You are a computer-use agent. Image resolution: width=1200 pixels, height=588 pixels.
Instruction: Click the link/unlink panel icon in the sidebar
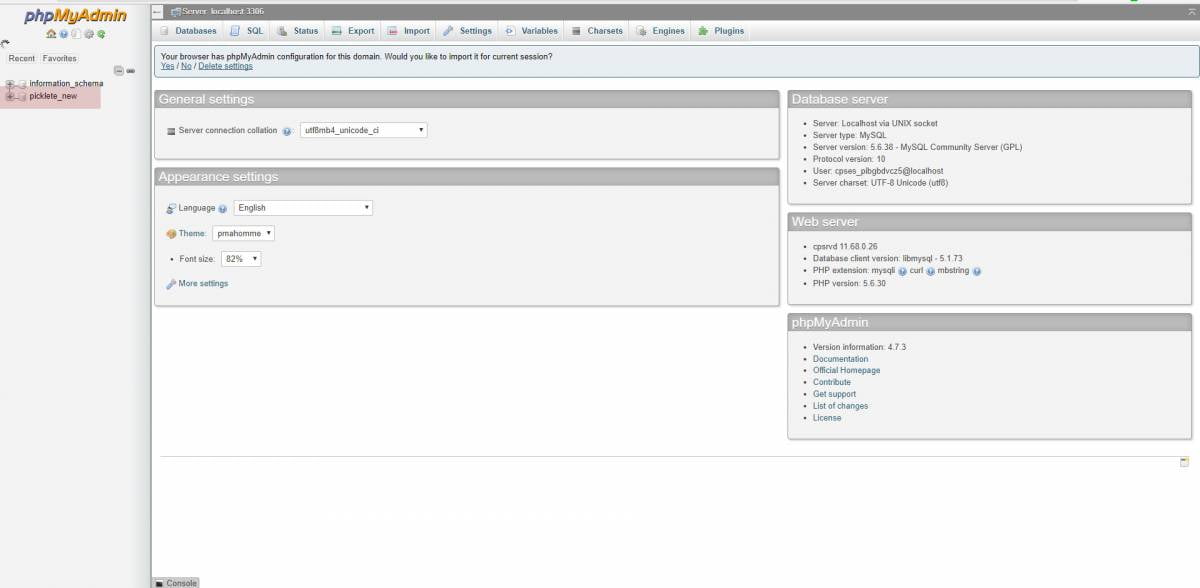point(131,70)
